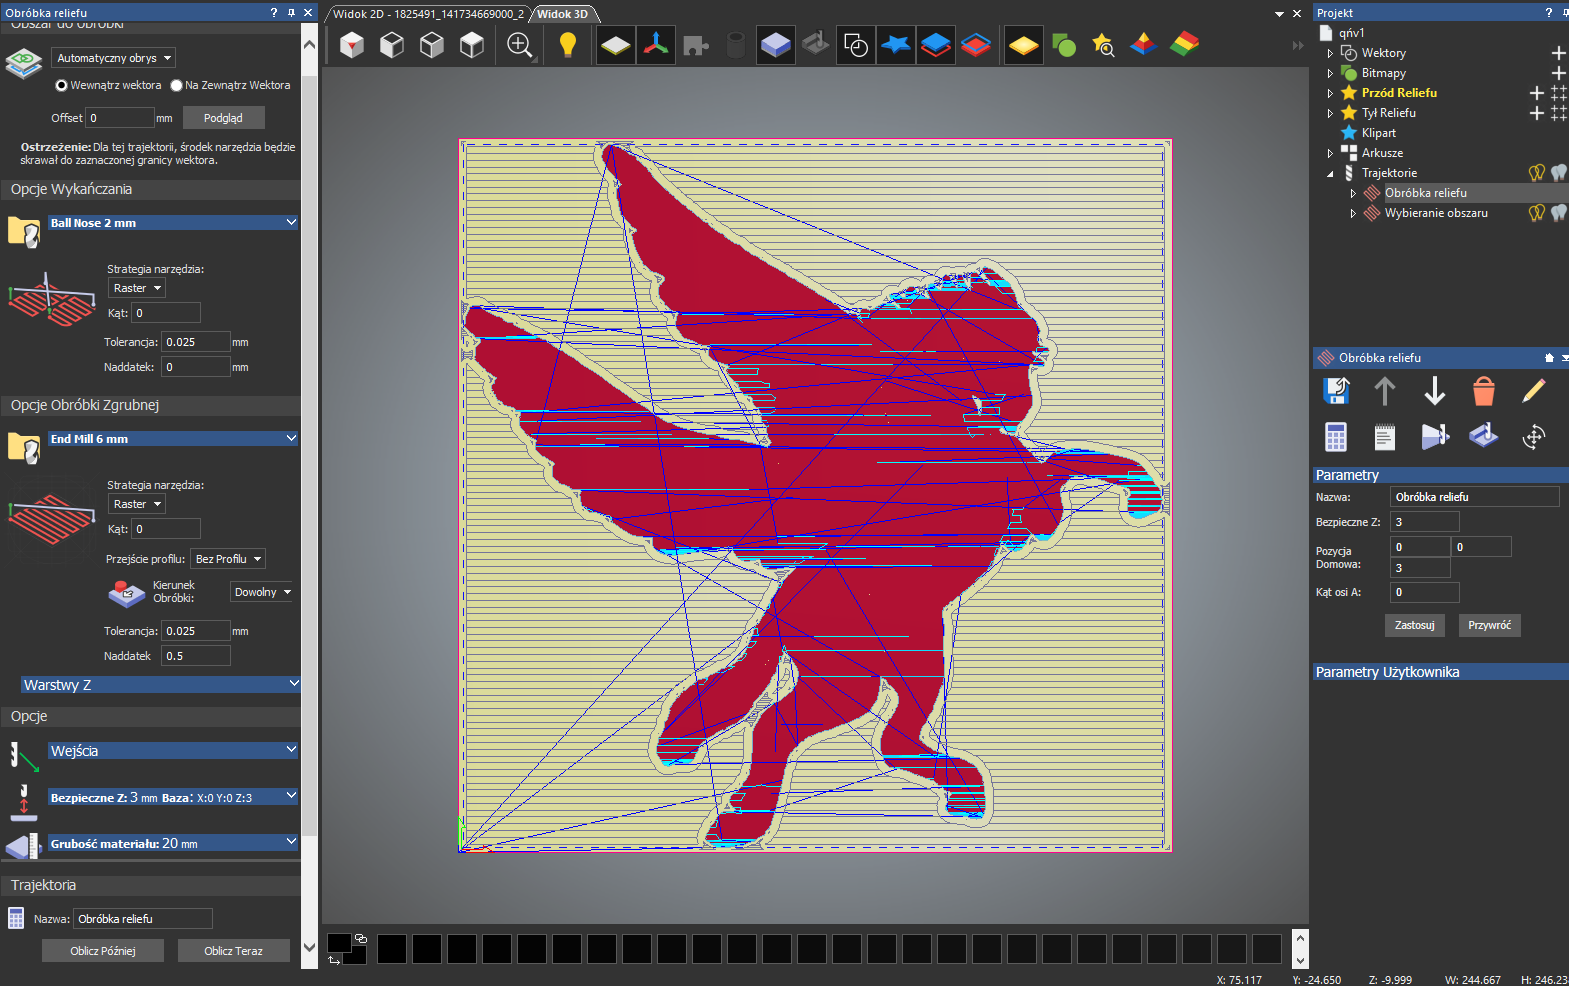
Task: Toggle the yellow bulbs for Wybieranie obszaru
Action: pyautogui.click(x=1537, y=213)
